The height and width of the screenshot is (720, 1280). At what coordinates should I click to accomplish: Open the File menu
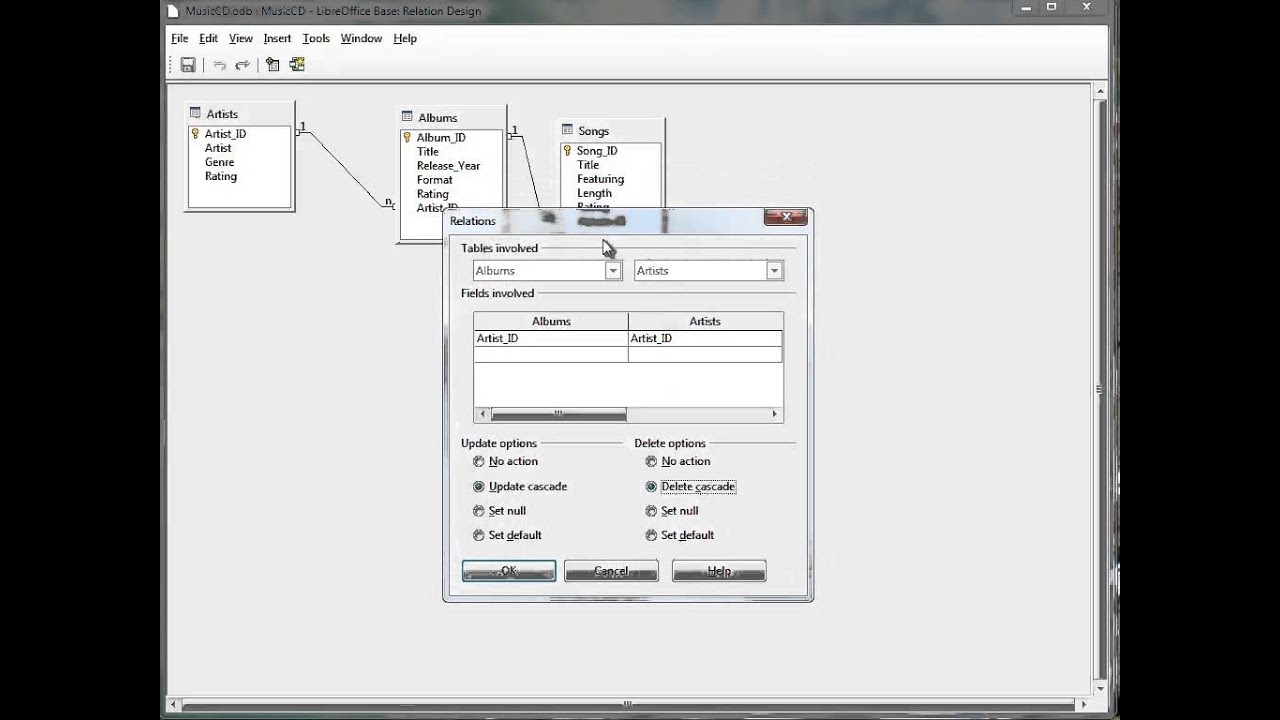pyautogui.click(x=180, y=38)
